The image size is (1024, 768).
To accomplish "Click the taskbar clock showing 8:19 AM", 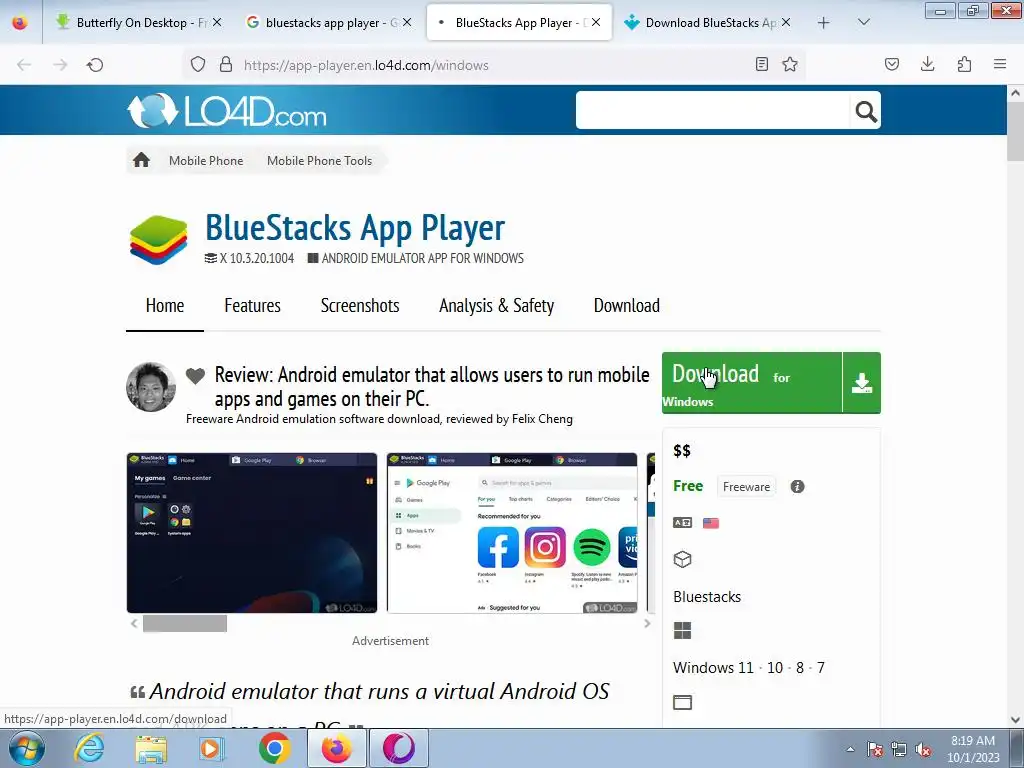I will point(972,748).
